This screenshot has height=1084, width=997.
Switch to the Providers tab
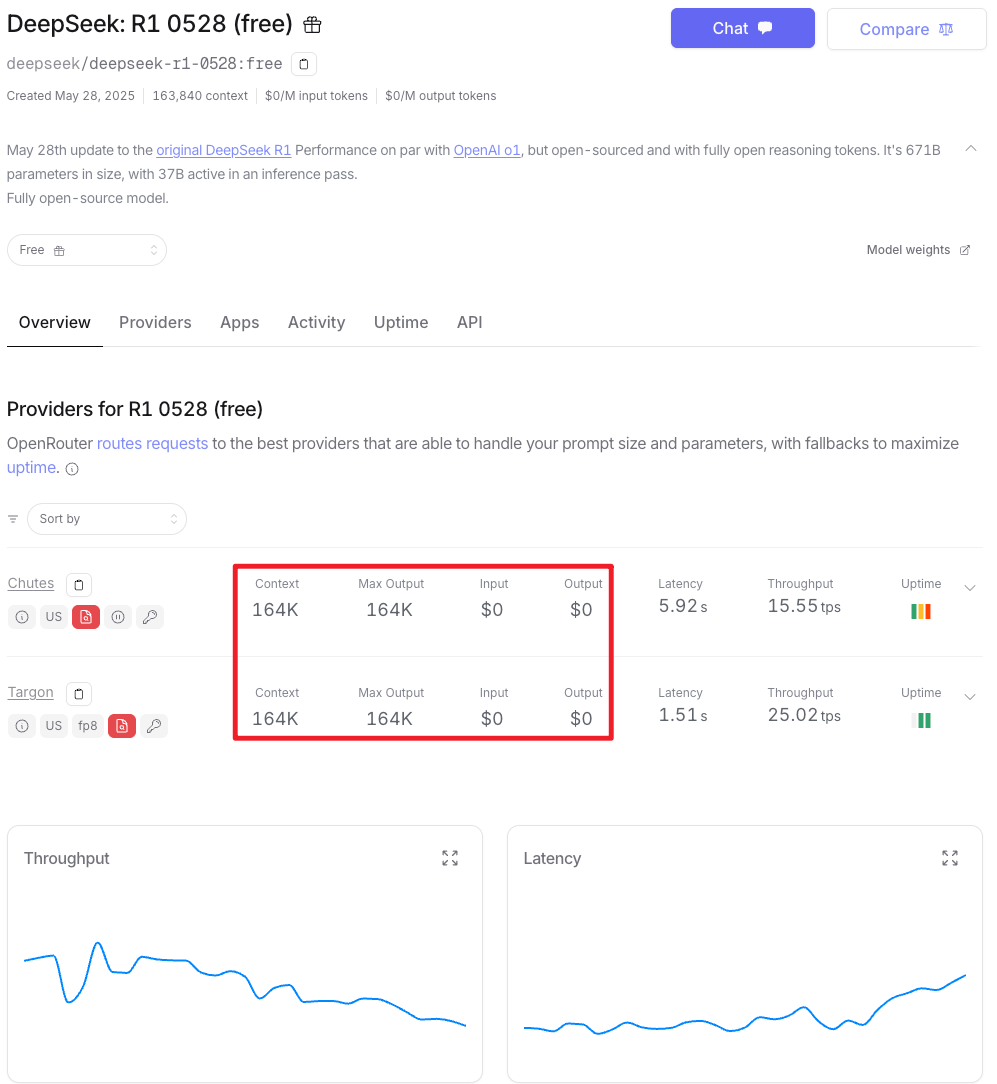[155, 323]
